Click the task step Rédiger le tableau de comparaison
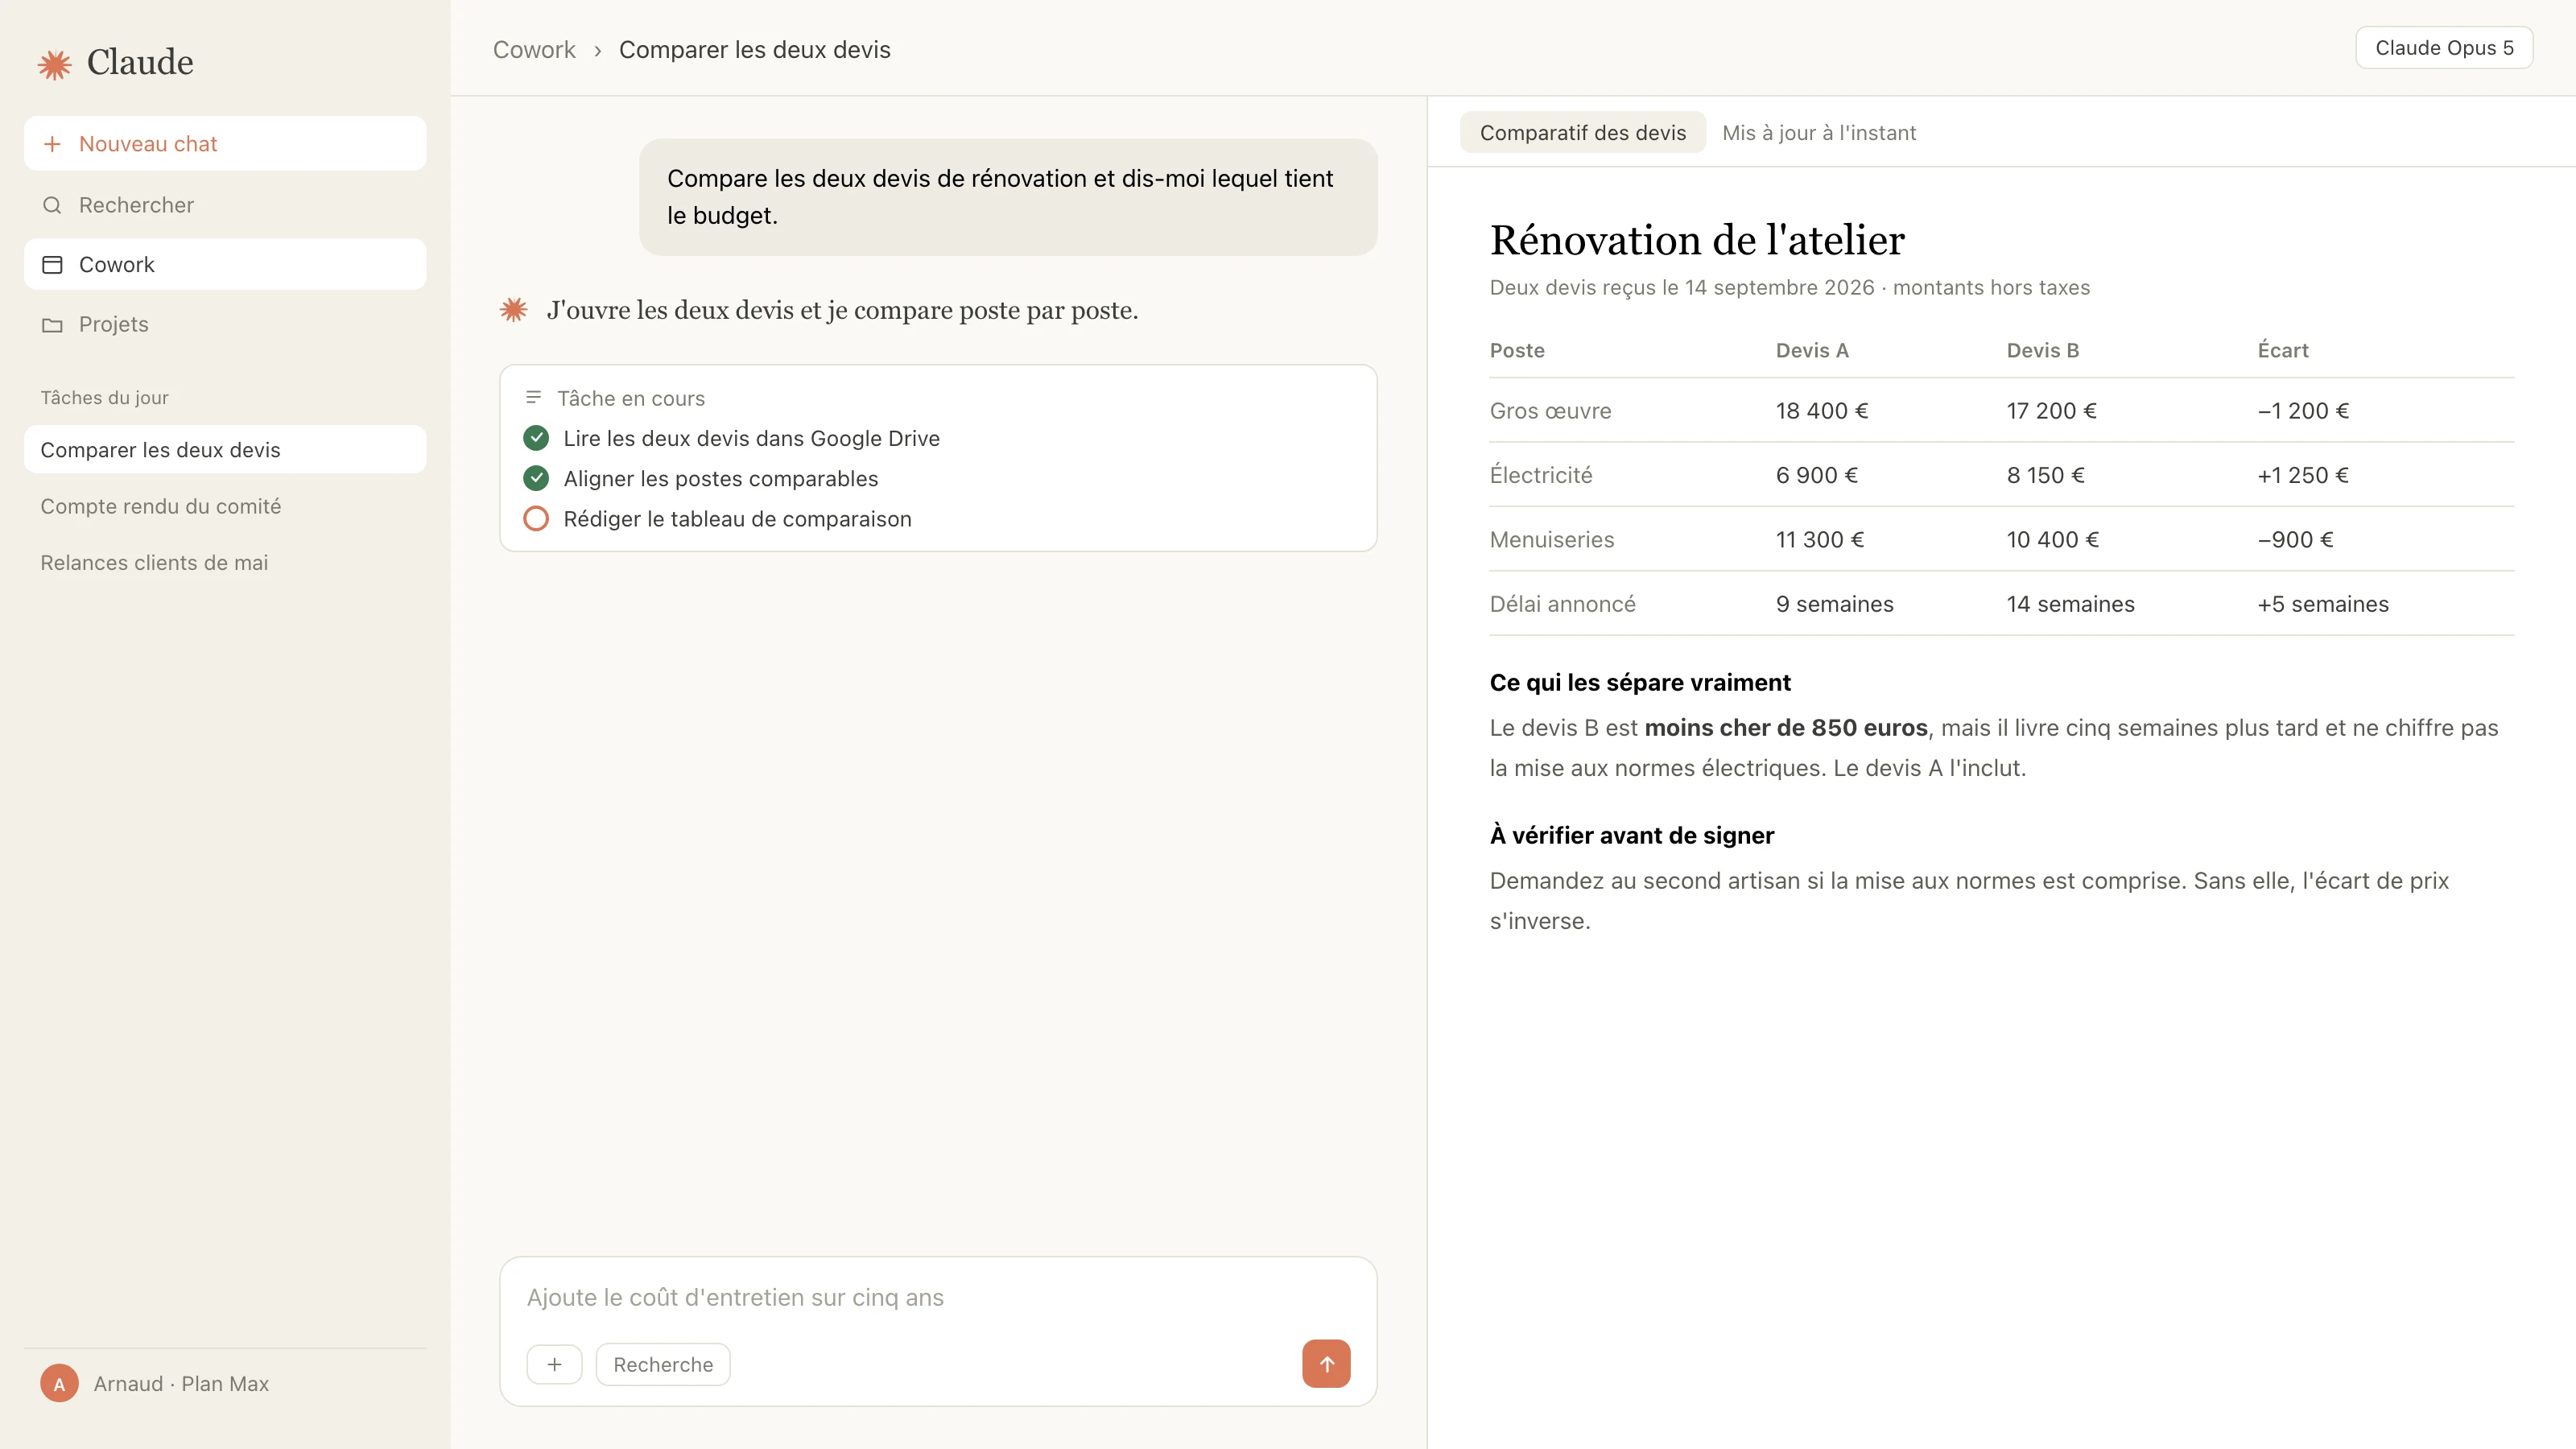The width and height of the screenshot is (2576, 1449). [x=737, y=519]
